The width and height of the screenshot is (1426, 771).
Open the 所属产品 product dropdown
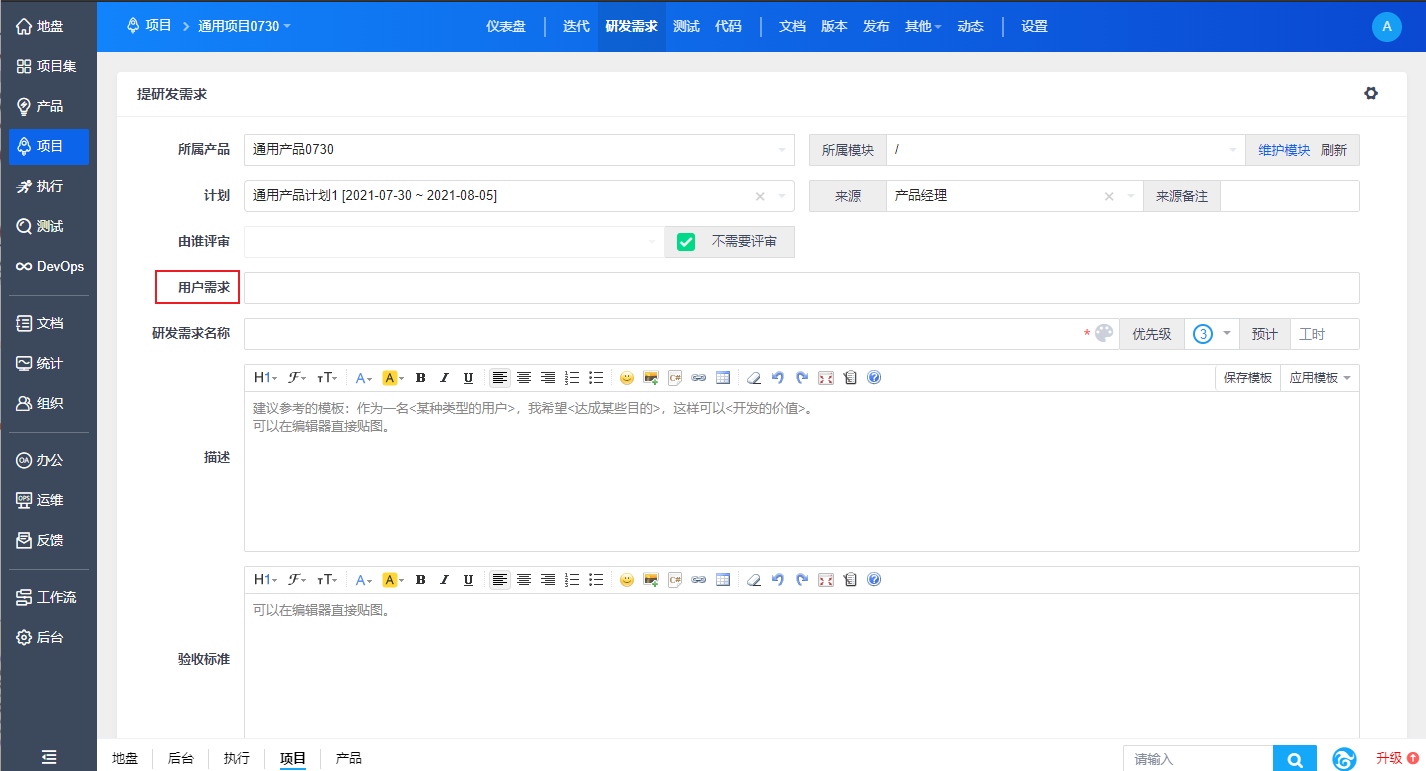tap(518, 150)
